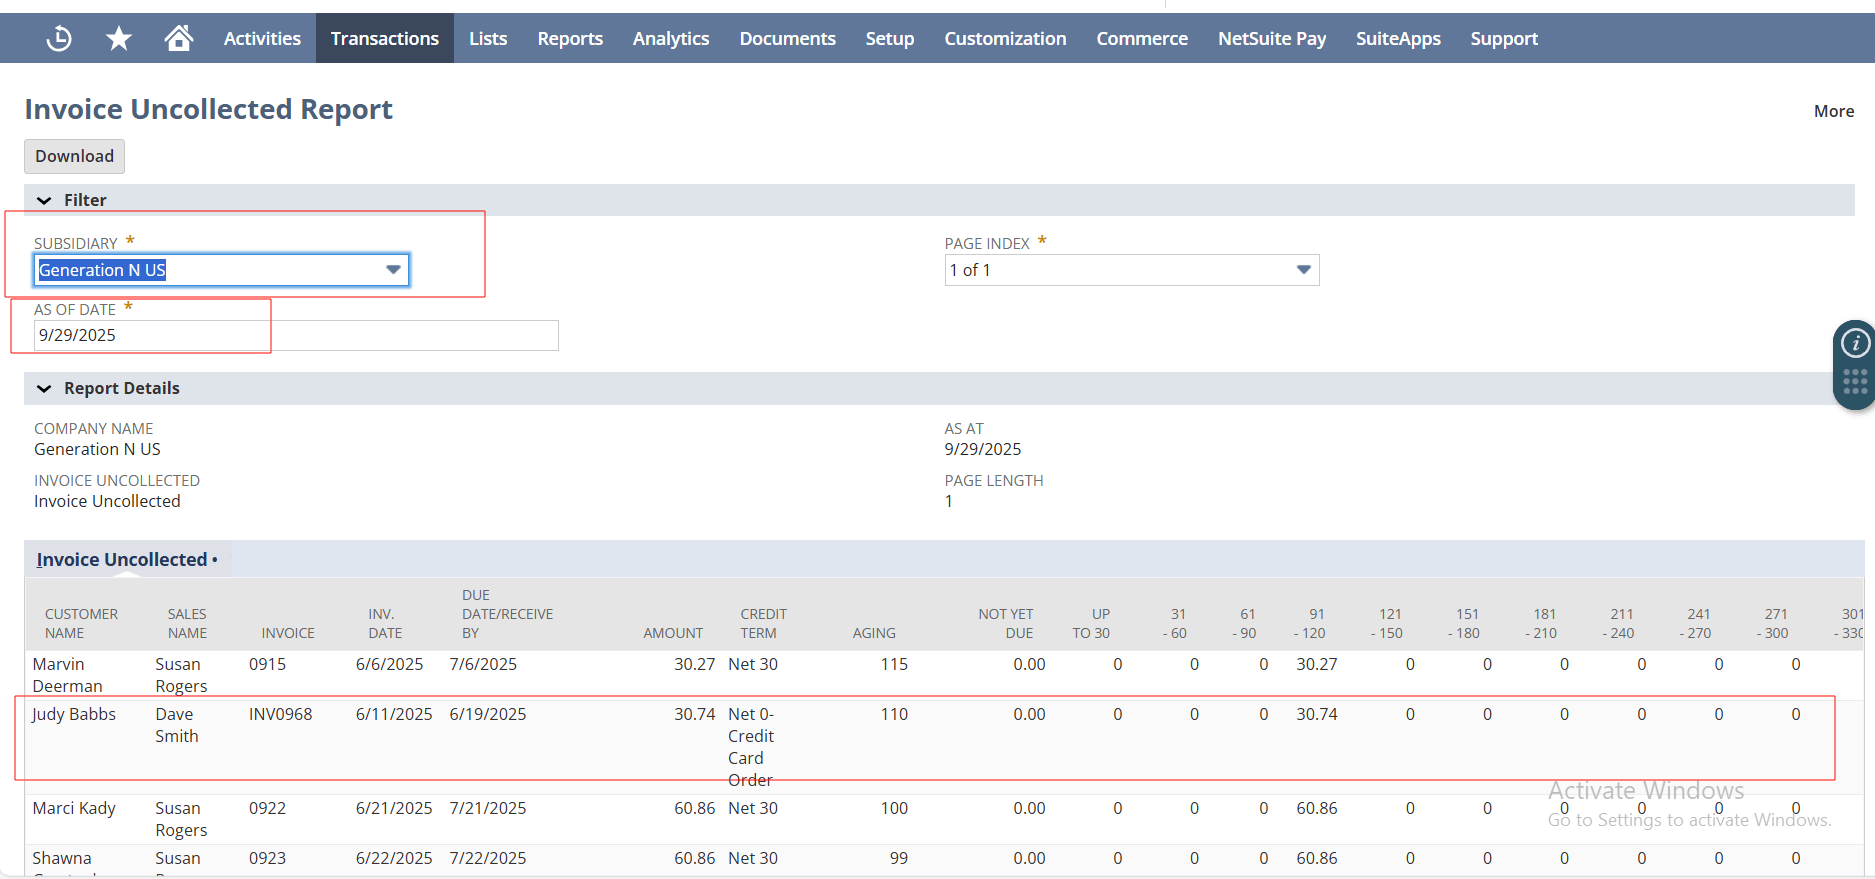The height and width of the screenshot is (879, 1875).
Task: Open the Analytics menu
Action: (671, 39)
